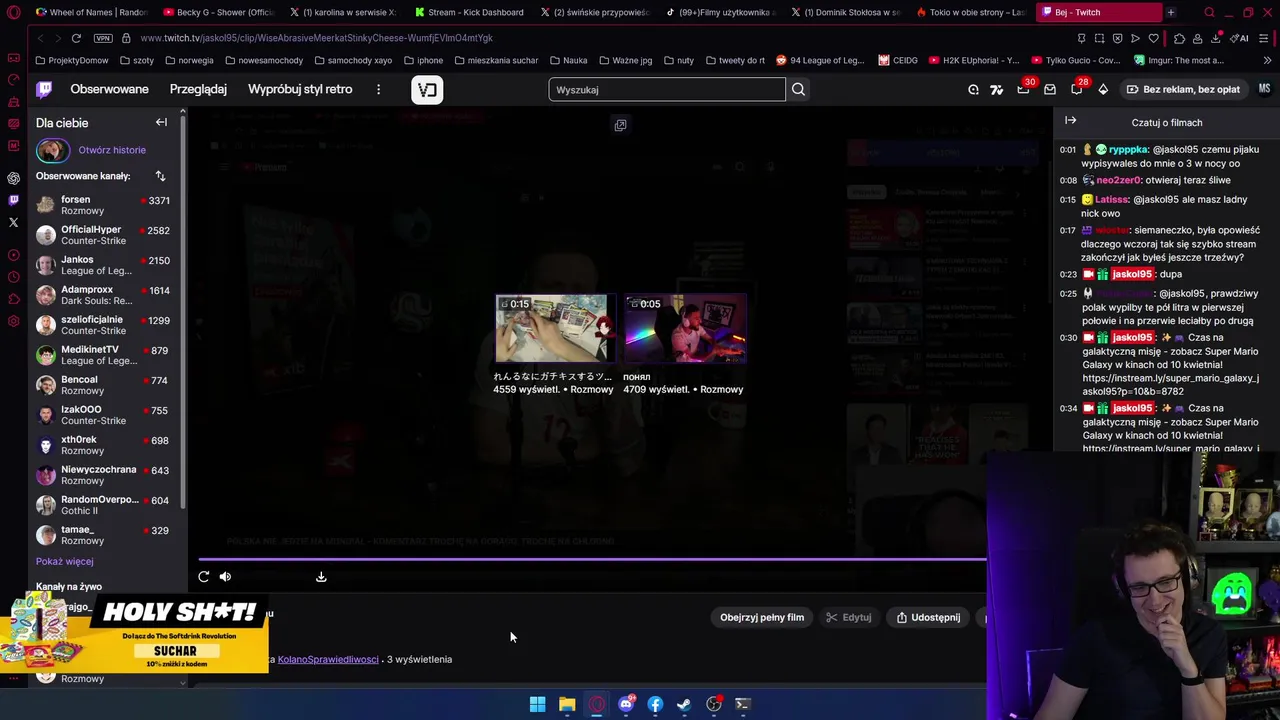Open Otwórz historie link

tap(112, 150)
